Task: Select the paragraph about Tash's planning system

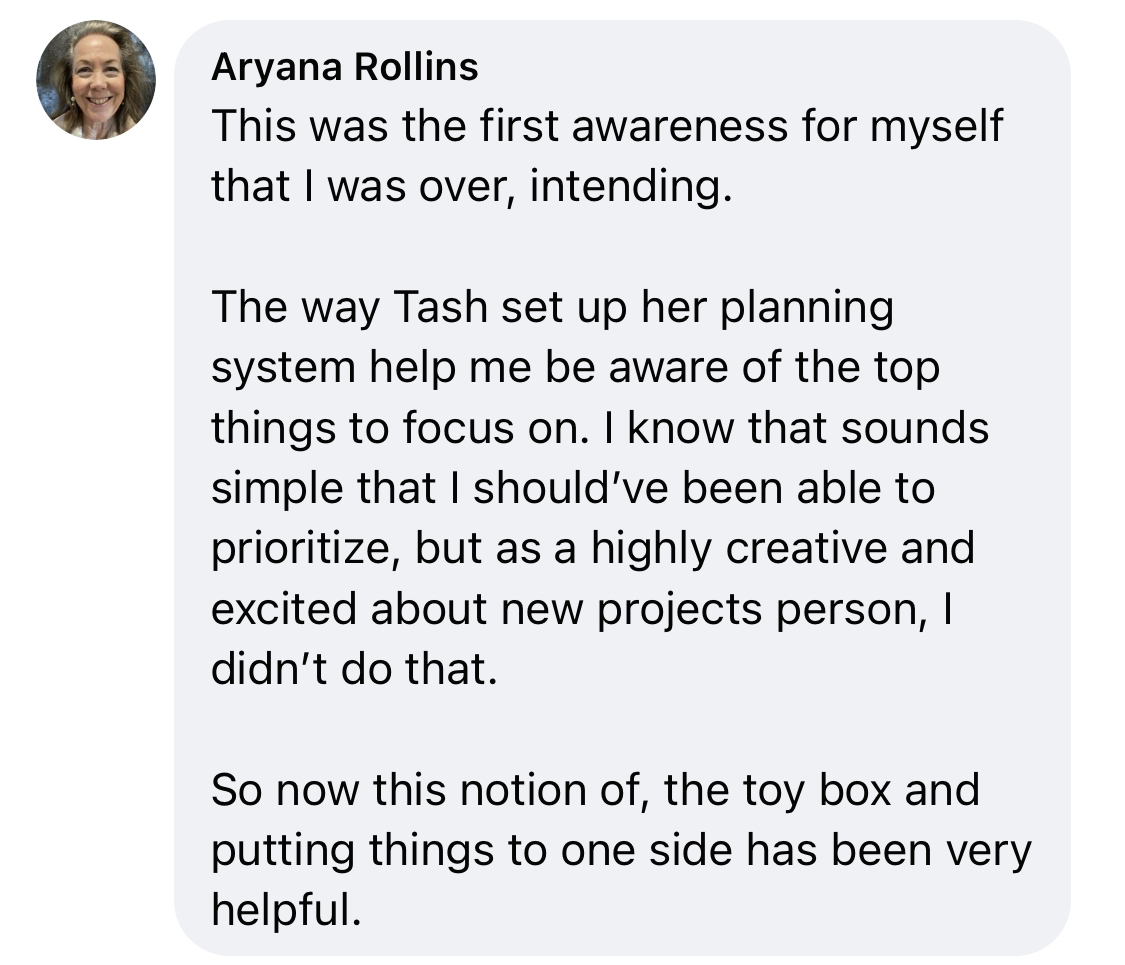Action: click(x=600, y=488)
